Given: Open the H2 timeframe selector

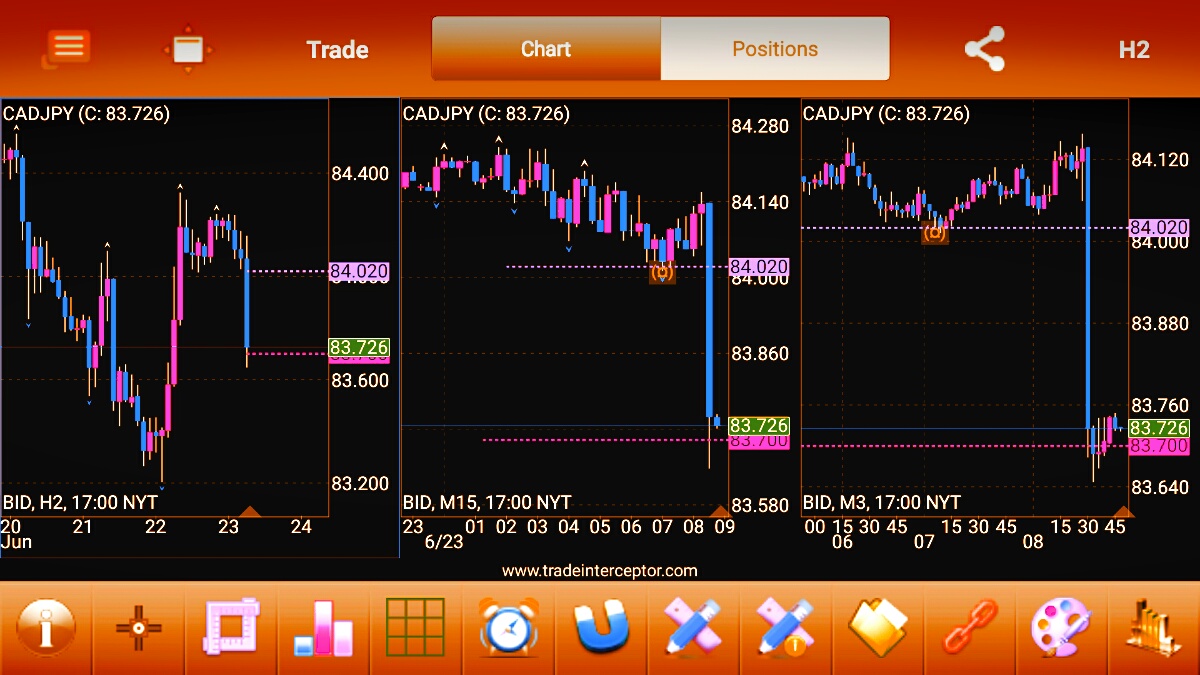Looking at the screenshot, I should [1133, 50].
